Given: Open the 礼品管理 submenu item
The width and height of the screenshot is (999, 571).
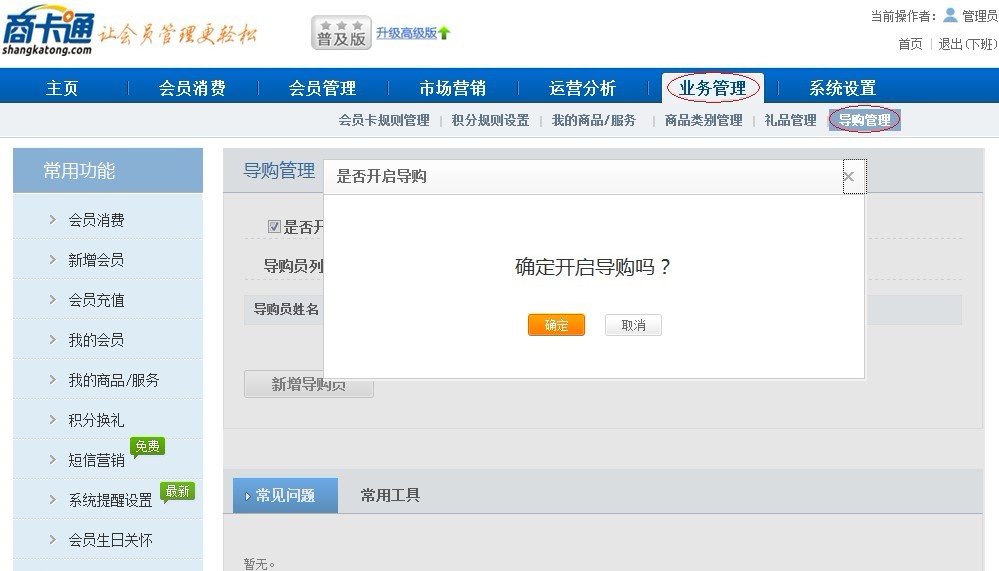Looking at the screenshot, I should click(x=790, y=120).
